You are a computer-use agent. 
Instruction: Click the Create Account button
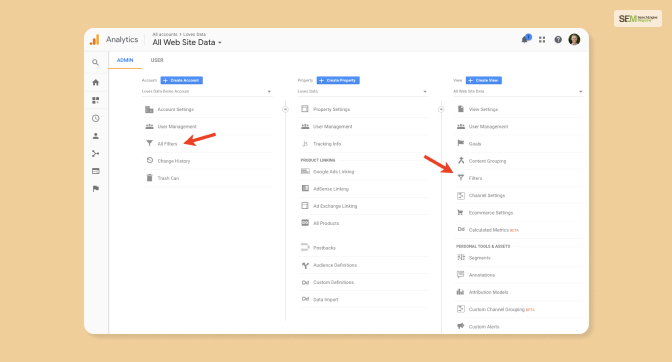[182, 80]
